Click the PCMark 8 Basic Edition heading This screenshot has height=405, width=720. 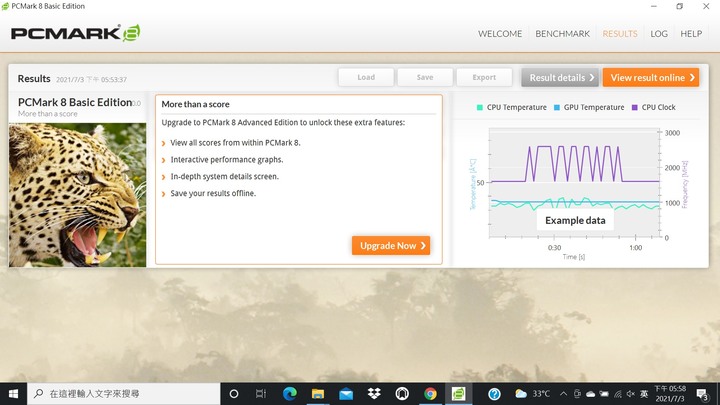click(75, 102)
